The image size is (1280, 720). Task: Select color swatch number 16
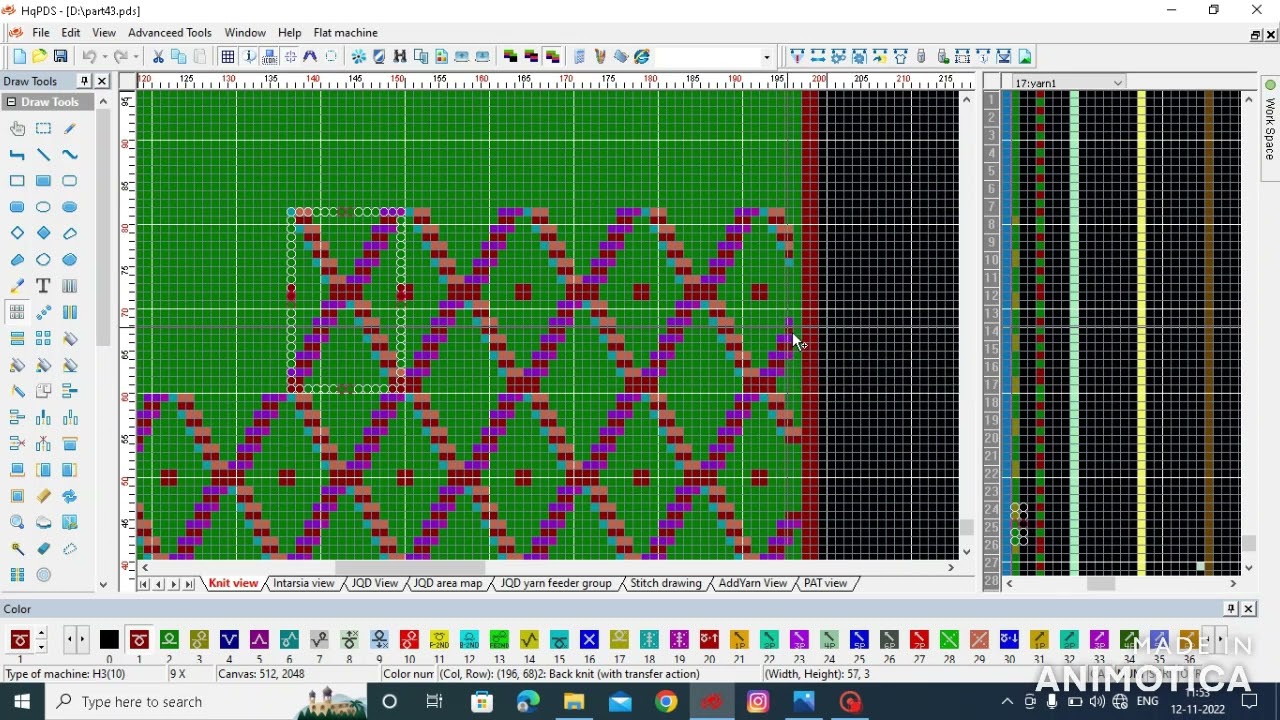589,640
